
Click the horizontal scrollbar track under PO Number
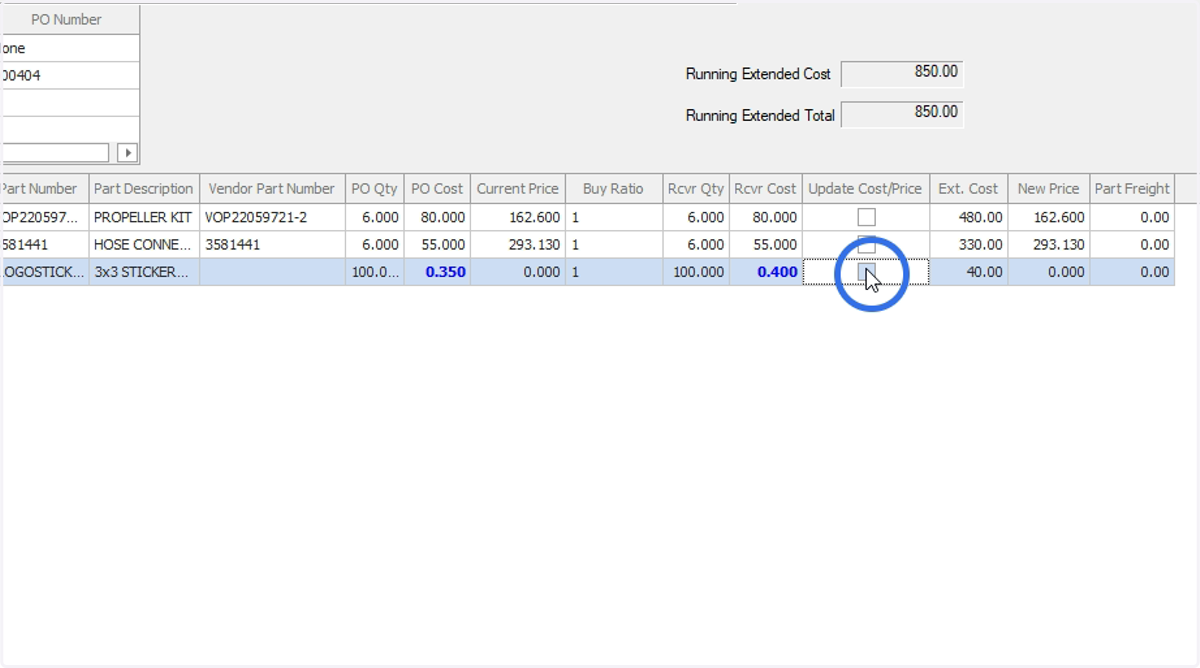(x=55, y=153)
